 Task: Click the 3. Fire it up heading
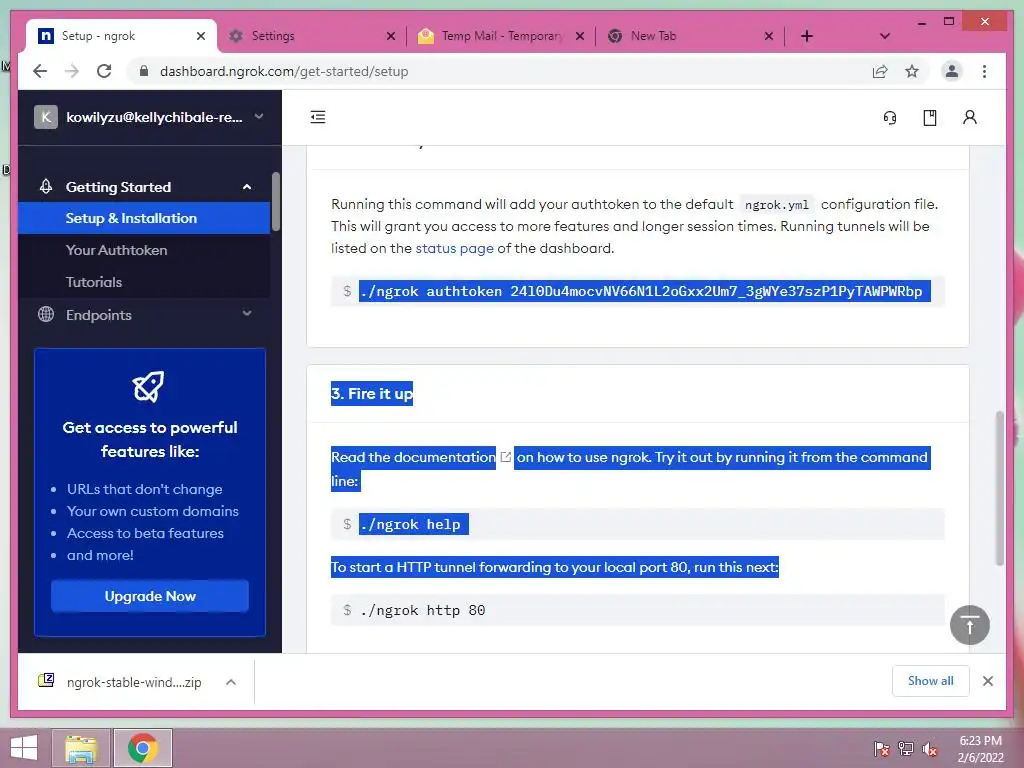click(x=372, y=394)
